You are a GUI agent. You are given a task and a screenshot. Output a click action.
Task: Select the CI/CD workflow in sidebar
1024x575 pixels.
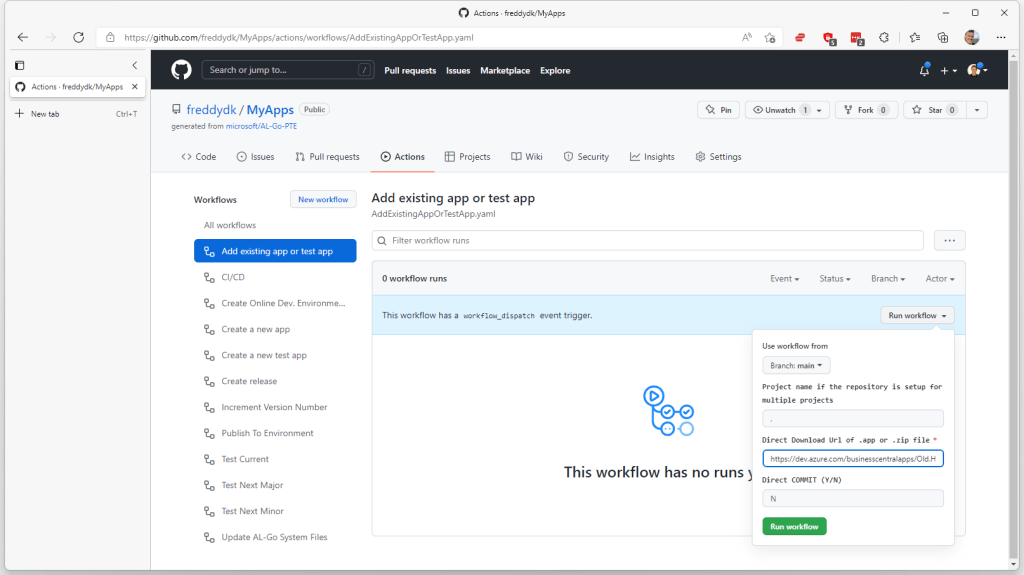pyautogui.click(x=233, y=277)
